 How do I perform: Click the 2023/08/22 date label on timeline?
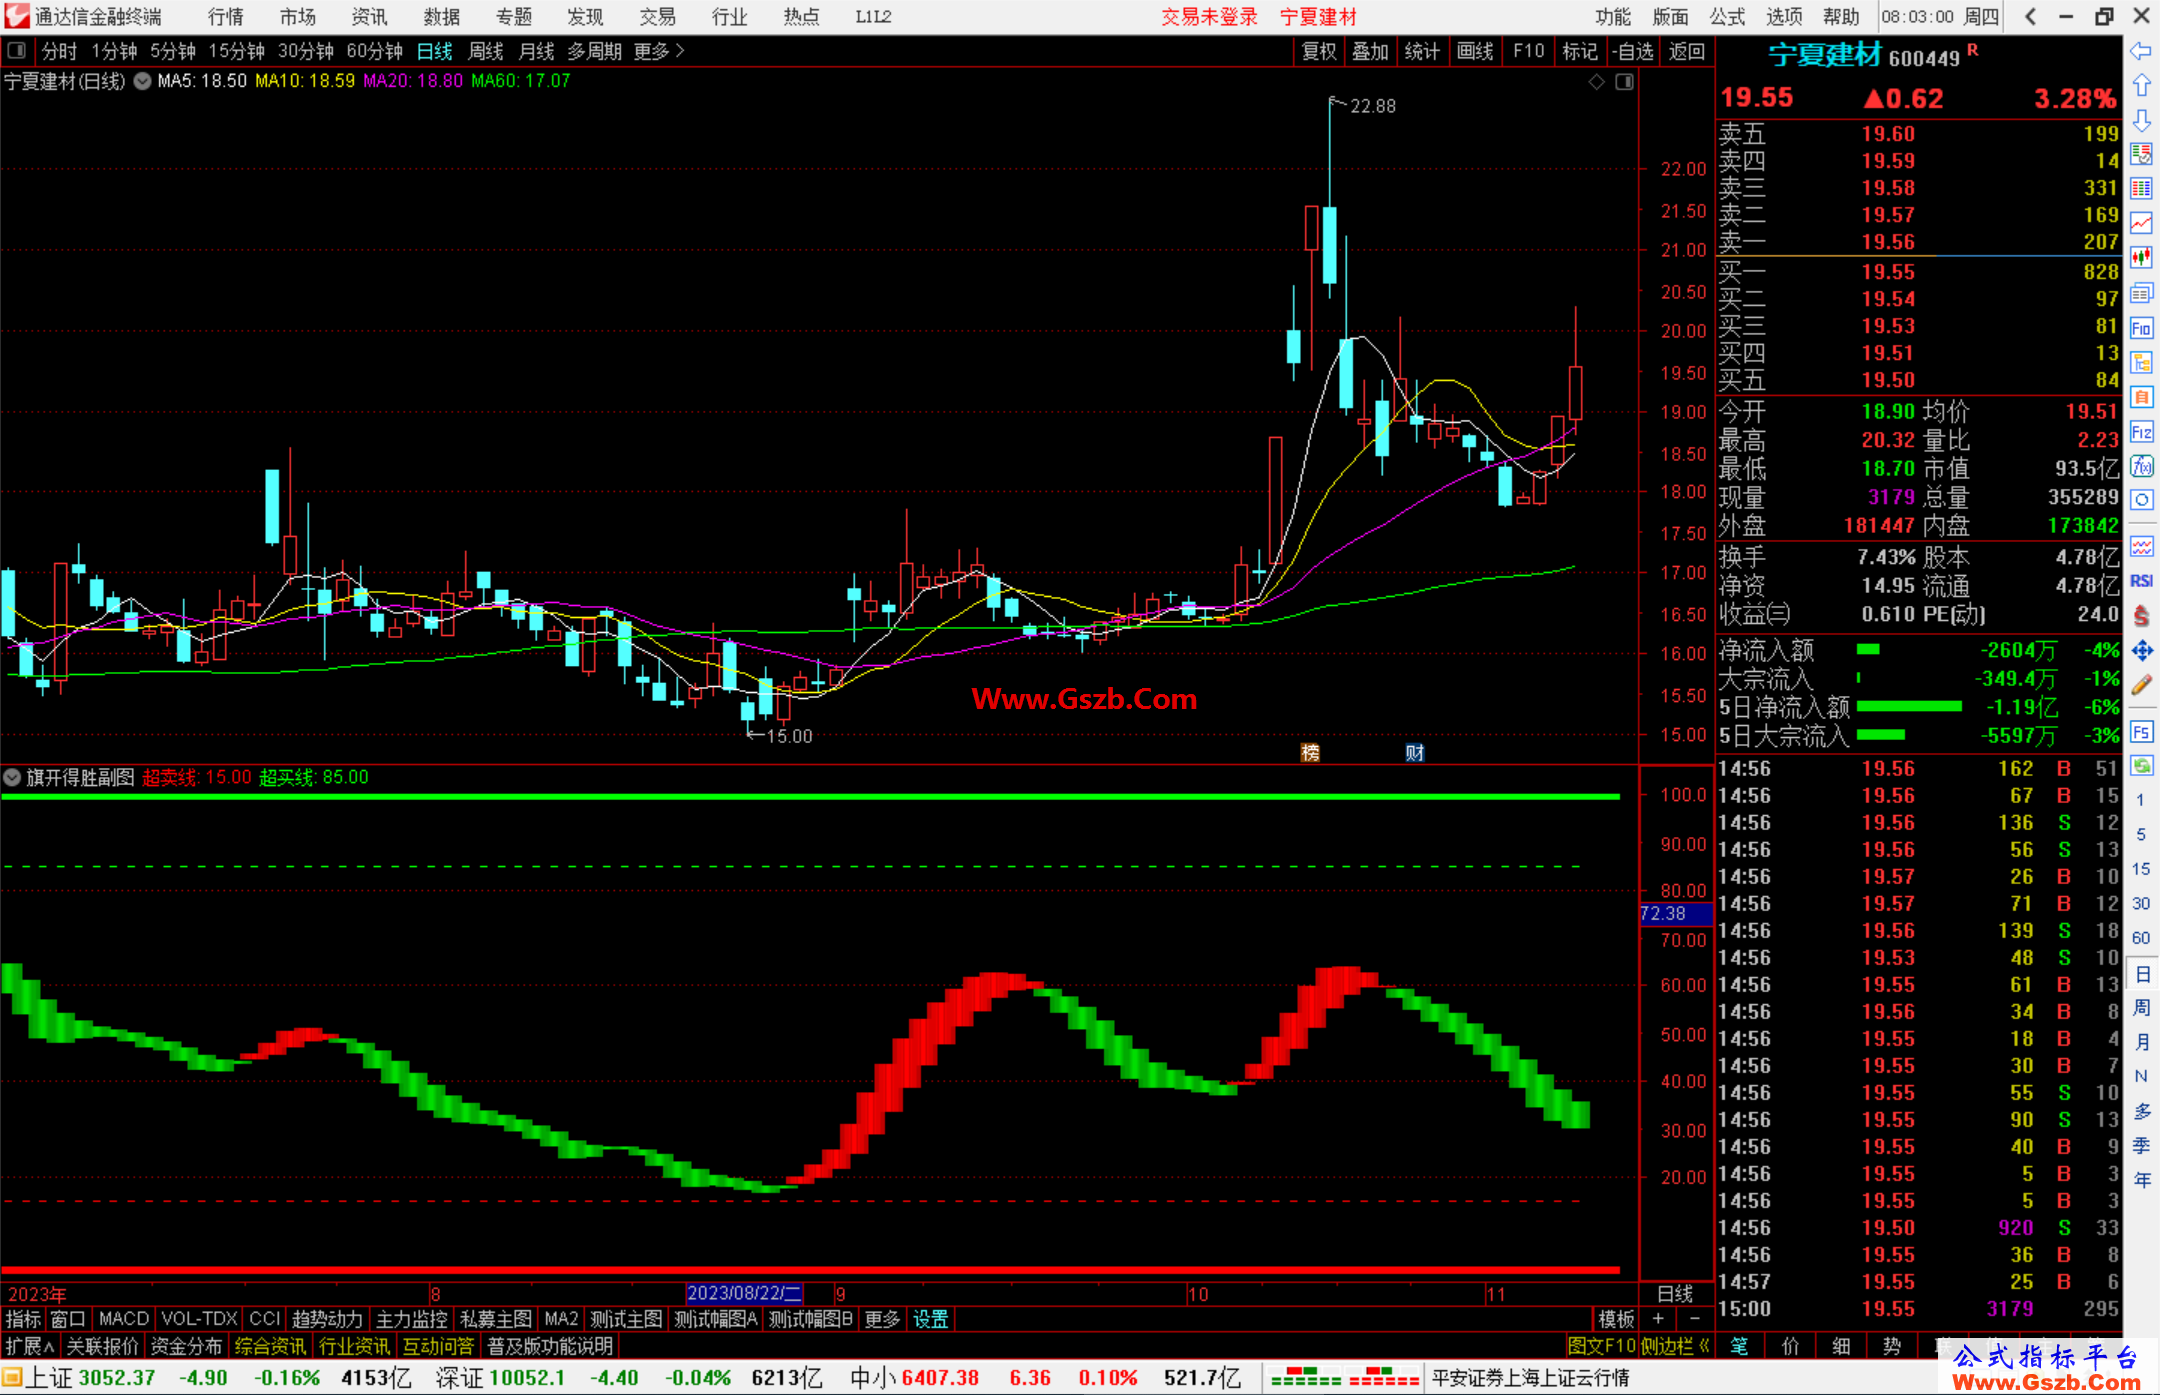745,1293
